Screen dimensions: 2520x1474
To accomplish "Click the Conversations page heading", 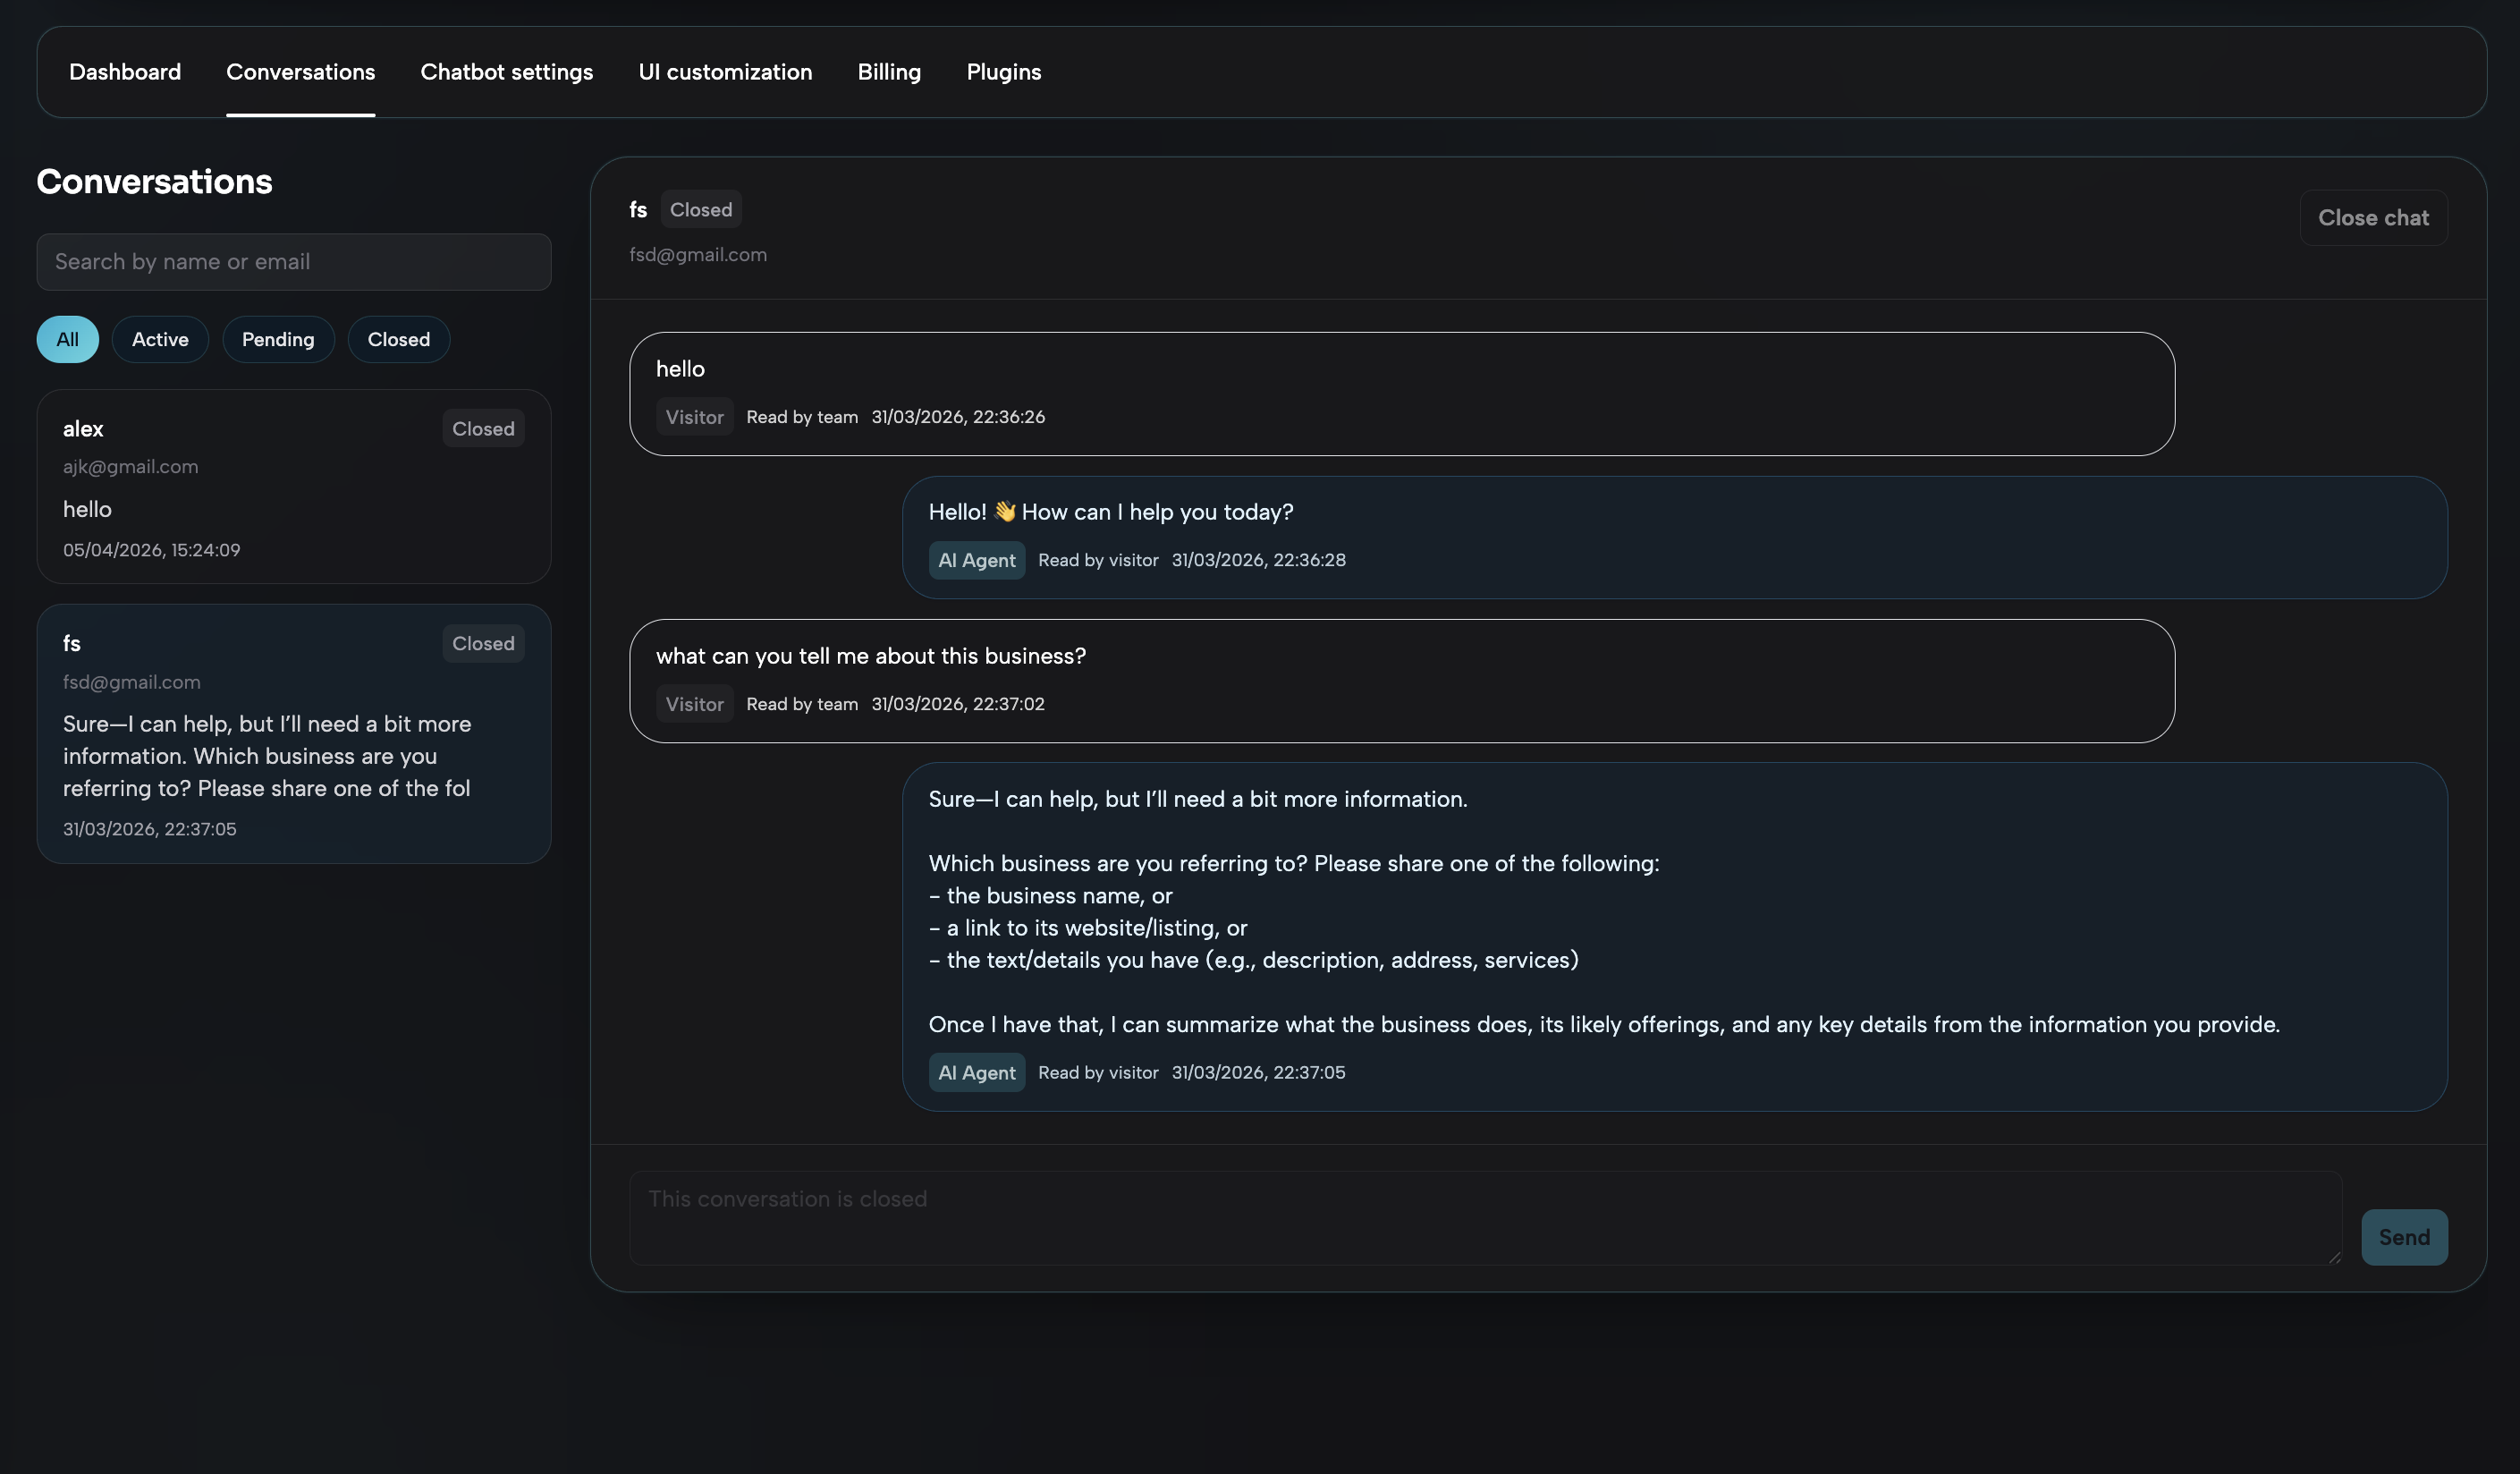I will pos(154,181).
